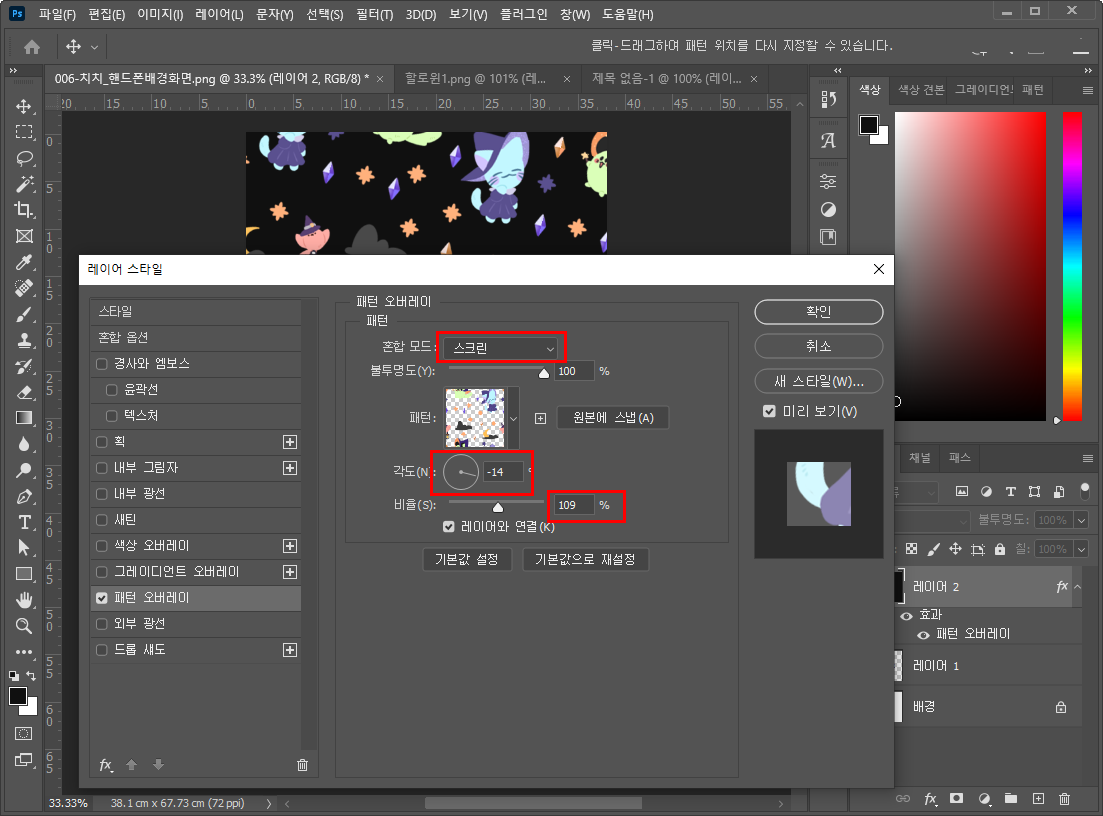1103x816 pixels.
Task: Toggle the 레이어와 연결 checkbox
Action: coord(449,526)
